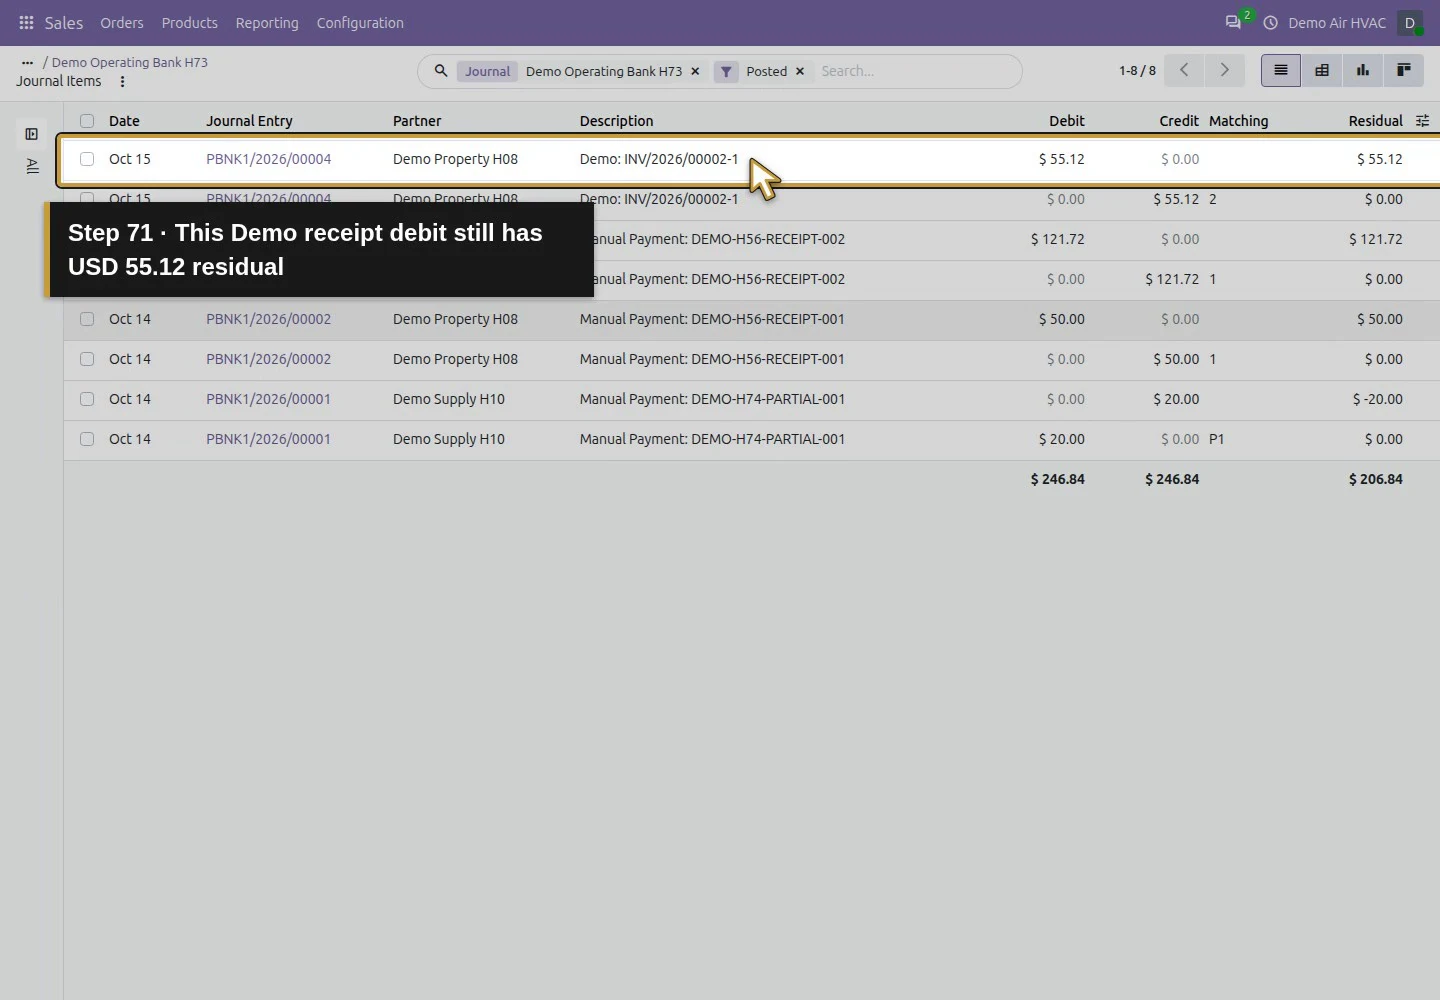Go to the next page of records
Image resolution: width=1440 pixels, height=1000 pixels.
point(1224,70)
